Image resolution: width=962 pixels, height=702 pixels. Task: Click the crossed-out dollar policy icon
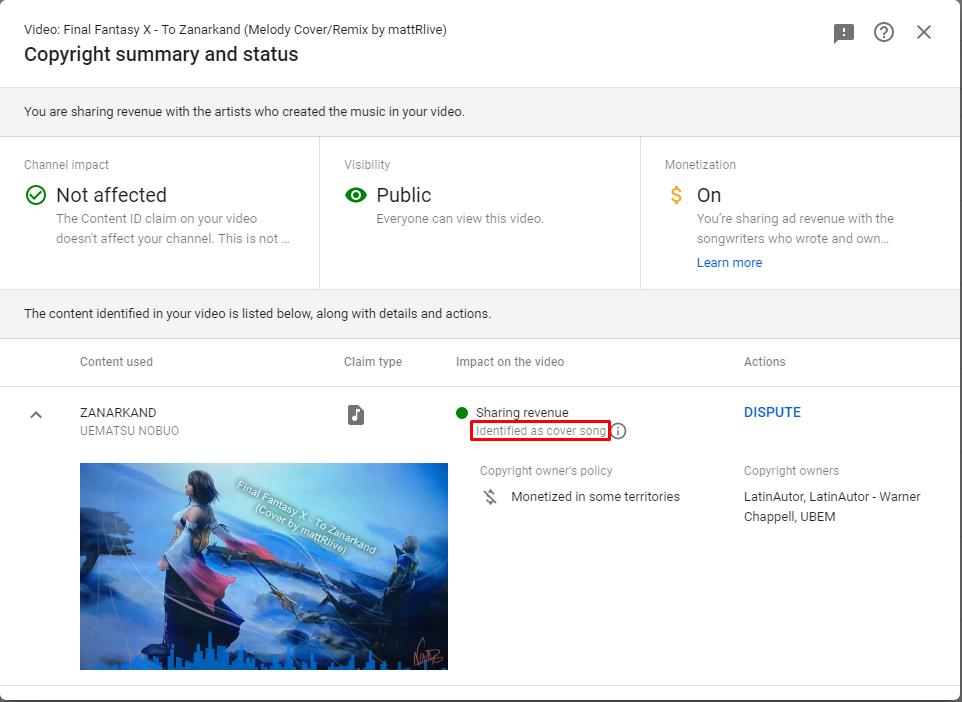(x=490, y=496)
